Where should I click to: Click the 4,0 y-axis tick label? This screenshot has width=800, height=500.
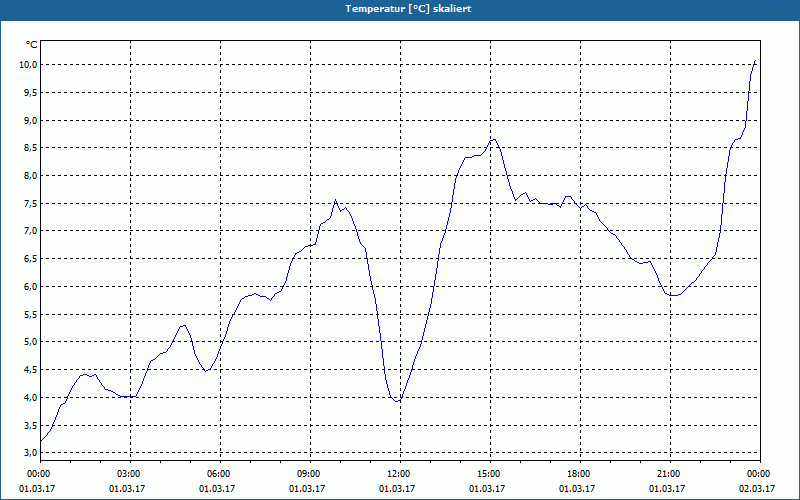(x=30, y=397)
